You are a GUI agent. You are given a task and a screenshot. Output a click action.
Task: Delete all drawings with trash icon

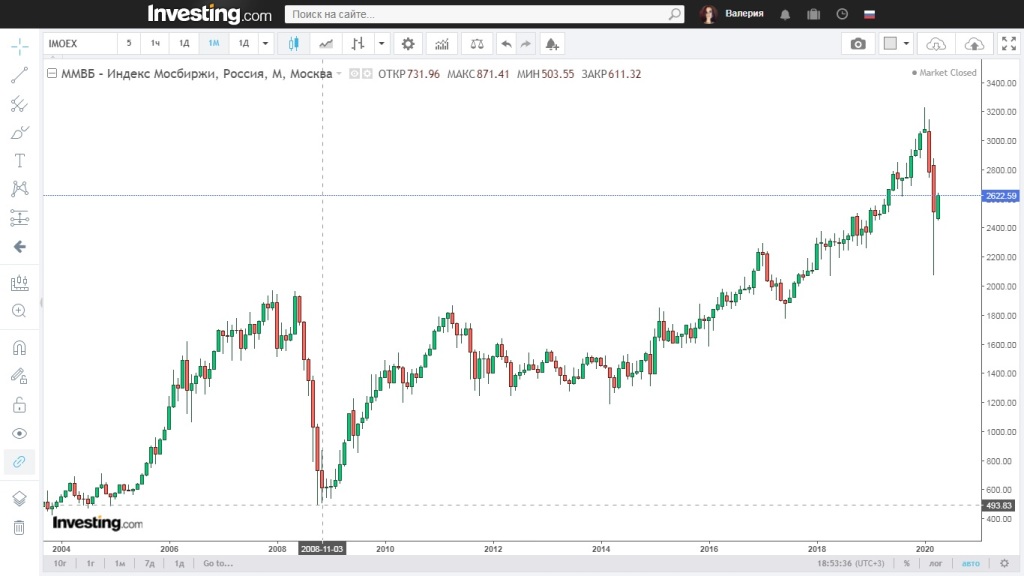point(19,527)
